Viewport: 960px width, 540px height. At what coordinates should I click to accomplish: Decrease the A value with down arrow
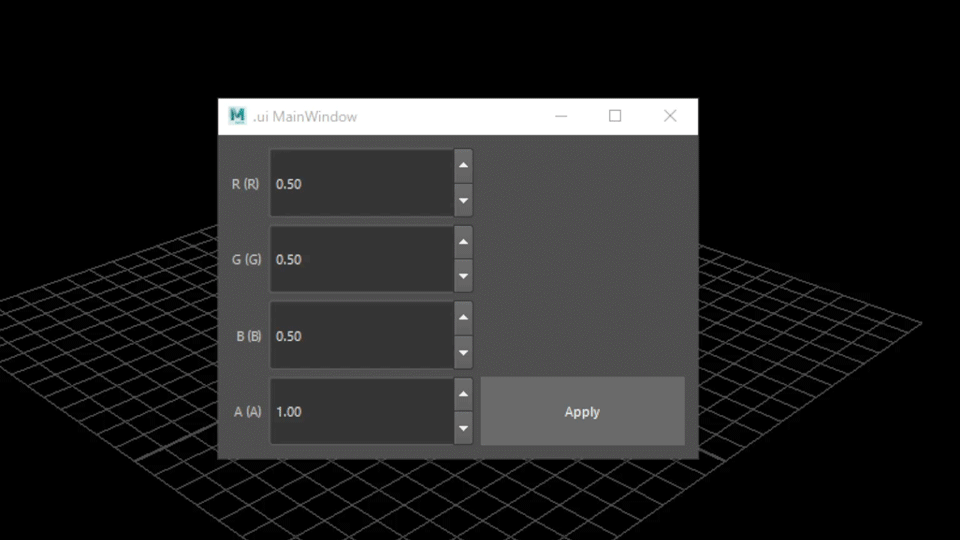pyautogui.click(x=463, y=428)
